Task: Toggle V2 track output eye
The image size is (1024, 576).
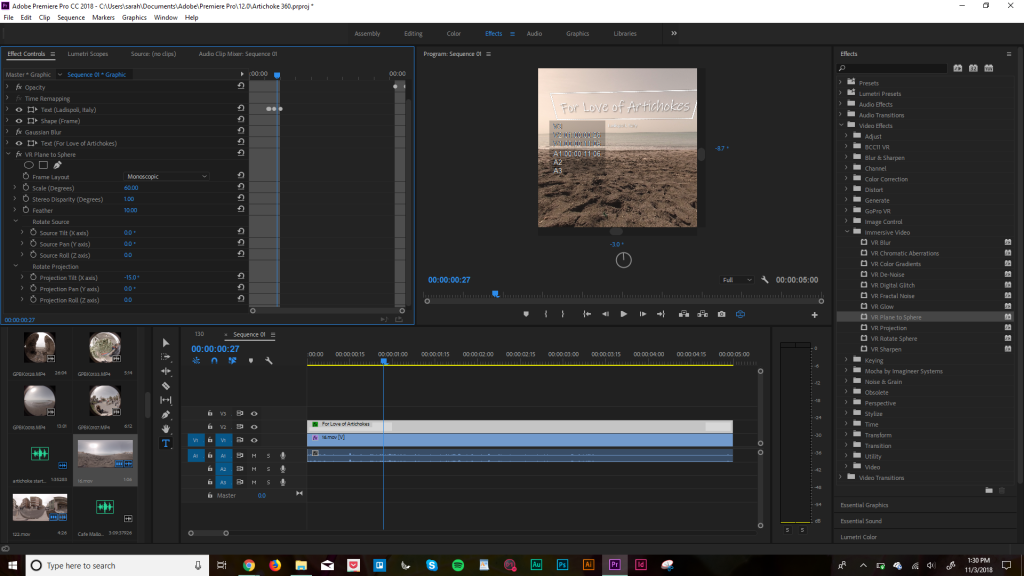Action: click(254, 426)
